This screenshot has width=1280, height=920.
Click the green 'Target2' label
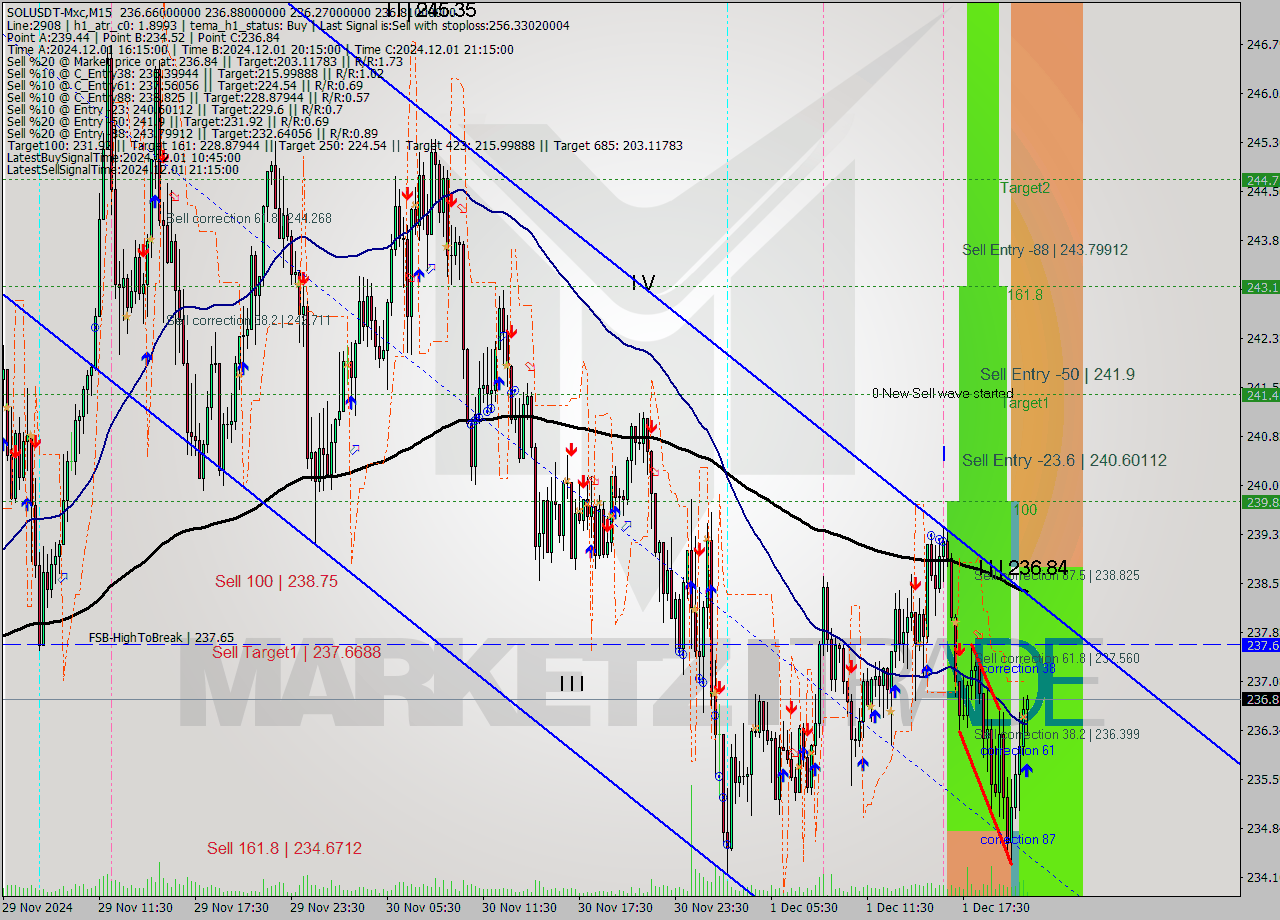point(1025,187)
